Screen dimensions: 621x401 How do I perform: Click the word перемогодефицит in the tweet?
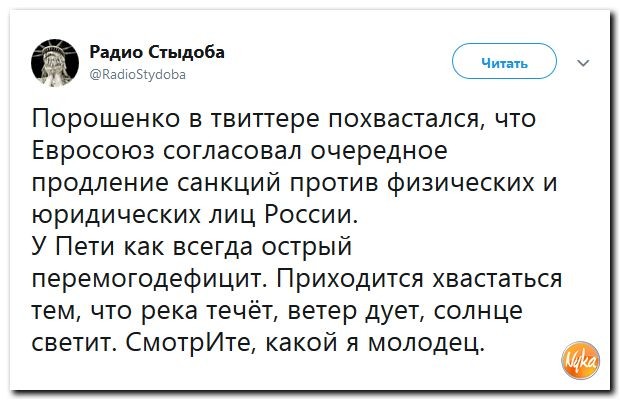(x=140, y=279)
